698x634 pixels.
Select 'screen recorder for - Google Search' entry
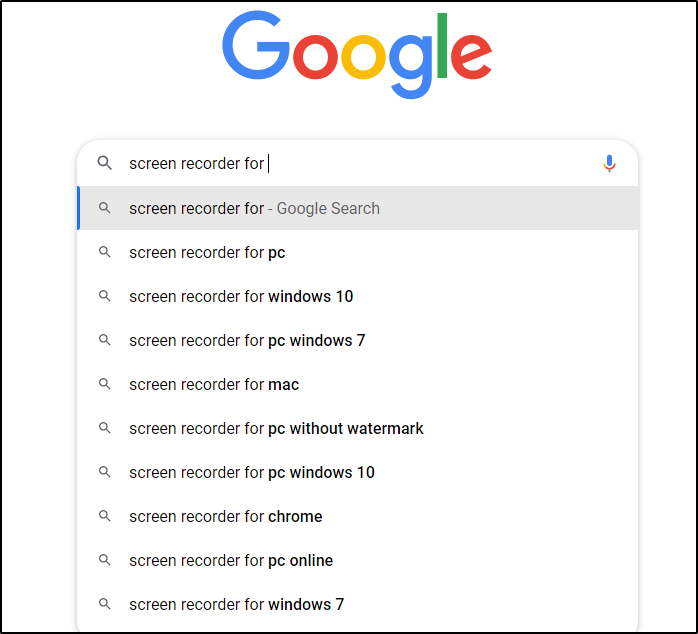pyautogui.click(x=254, y=208)
